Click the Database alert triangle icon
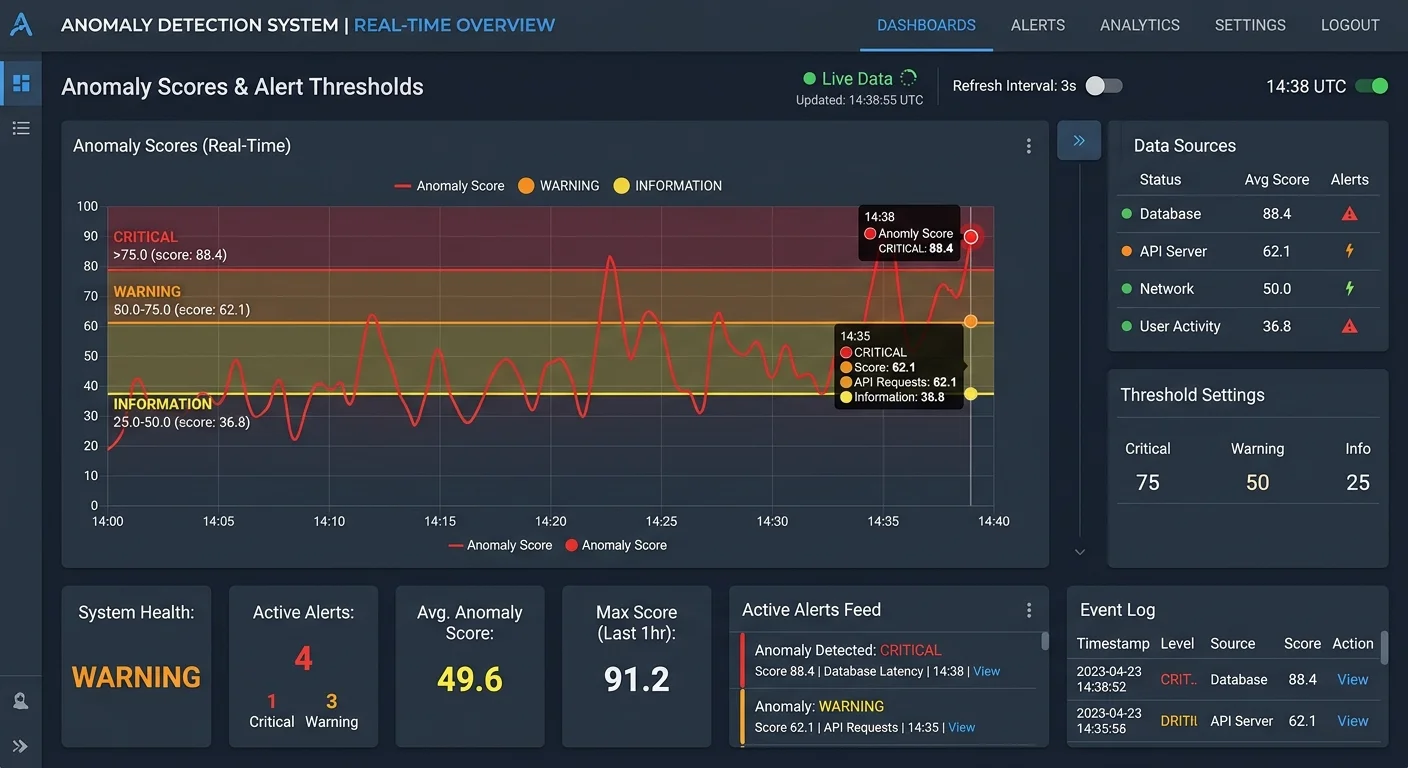 tap(1349, 214)
